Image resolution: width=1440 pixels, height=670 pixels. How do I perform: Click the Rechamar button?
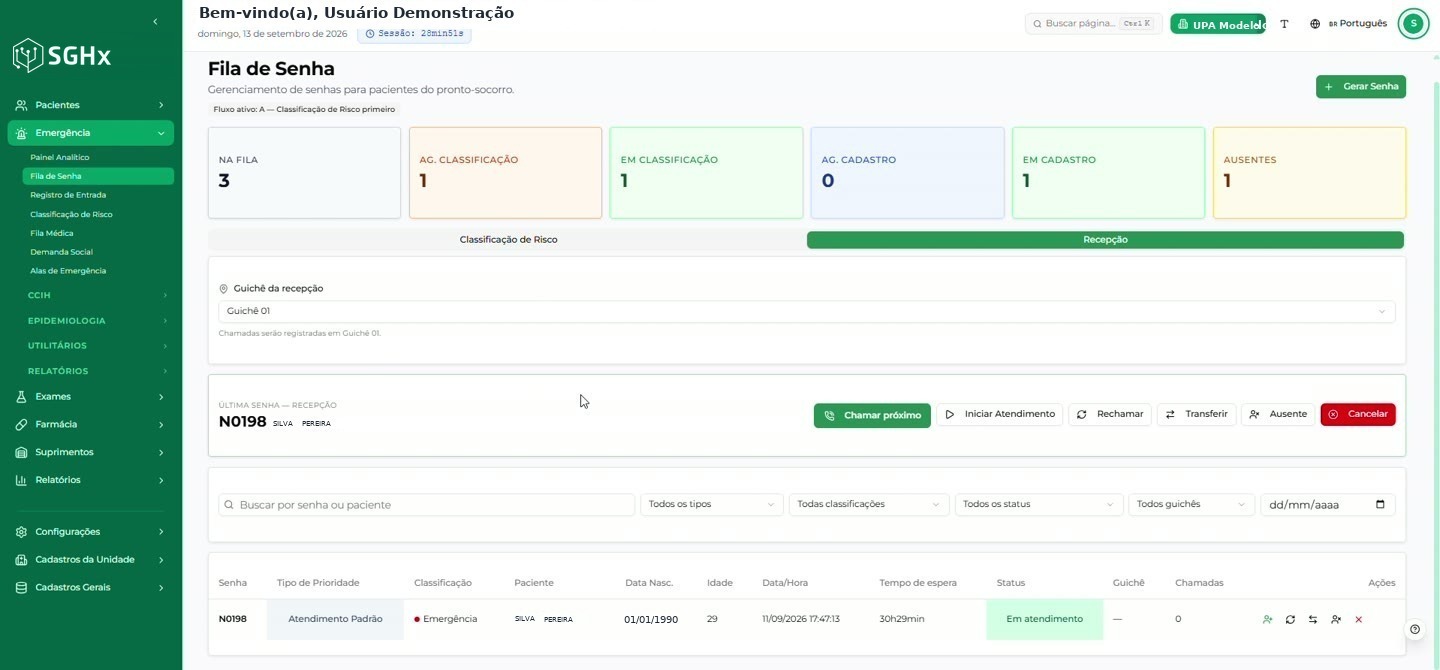(1110, 414)
